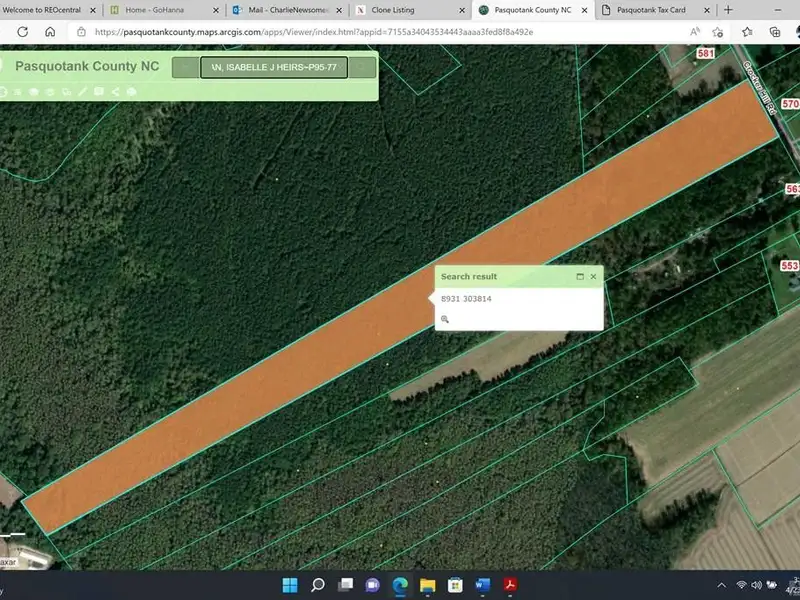The image size is (800, 600).
Task: Show hidden icons in the system tray
Action: (x=720, y=585)
